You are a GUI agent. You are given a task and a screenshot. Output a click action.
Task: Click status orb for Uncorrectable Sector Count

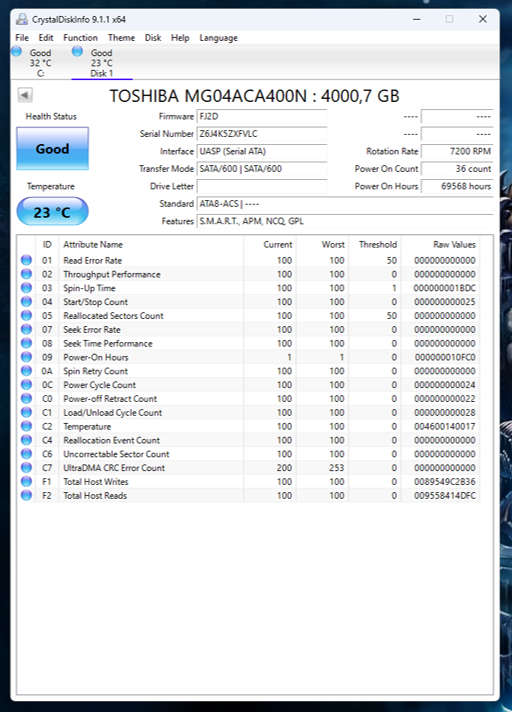pos(26,454)
